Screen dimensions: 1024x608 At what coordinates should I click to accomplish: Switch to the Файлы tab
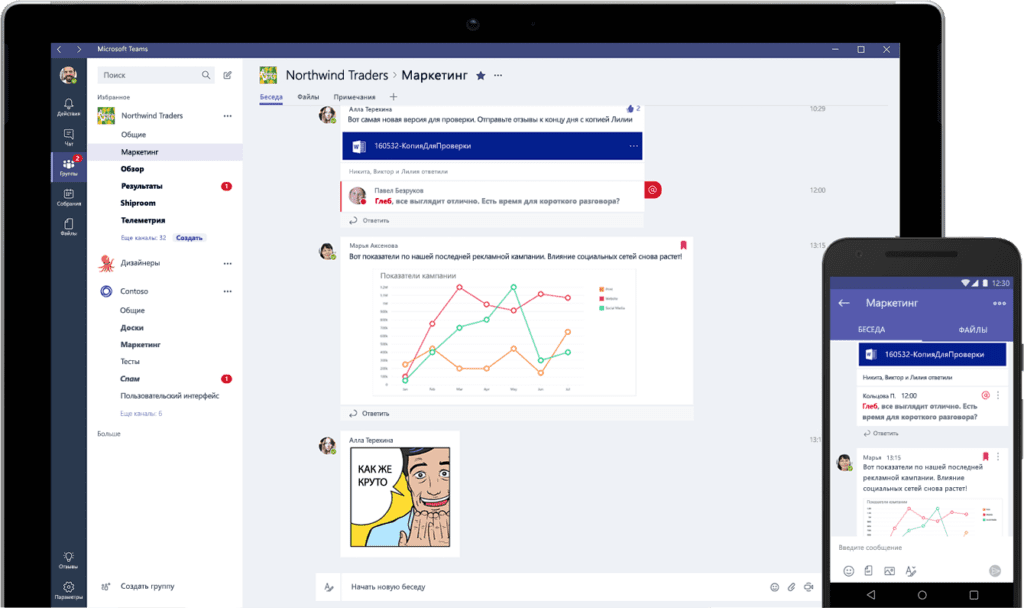tap(308, 97)
